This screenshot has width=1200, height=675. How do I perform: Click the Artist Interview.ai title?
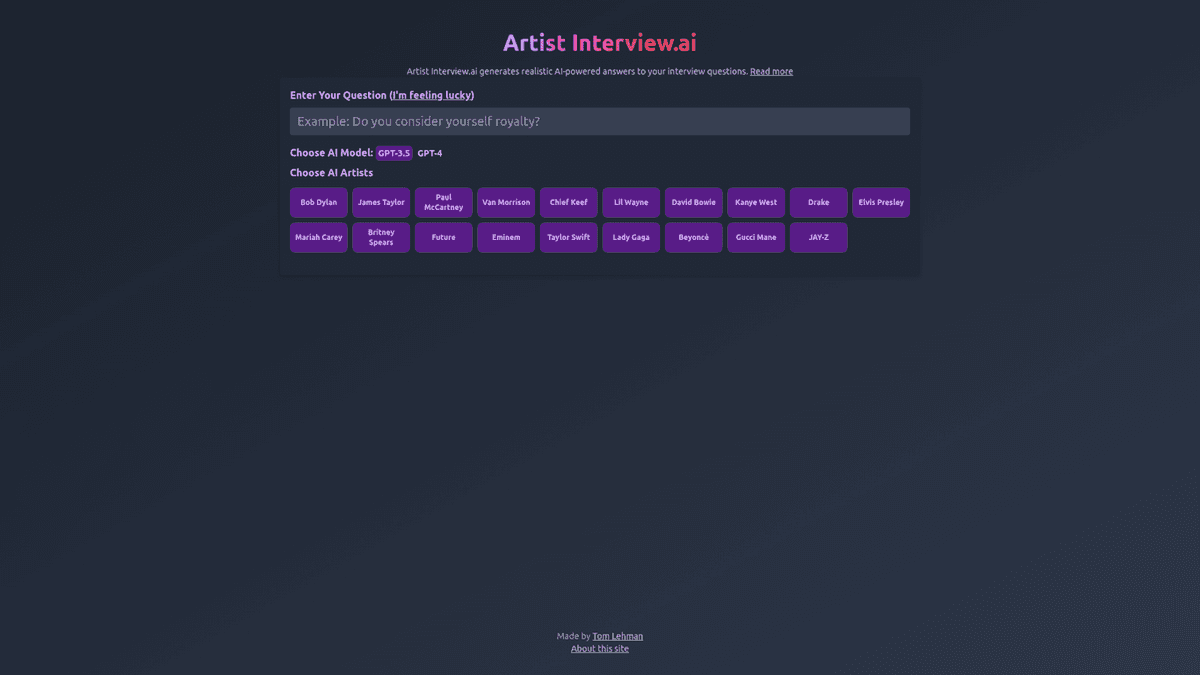pyautogui.click(x=600, y=43)
